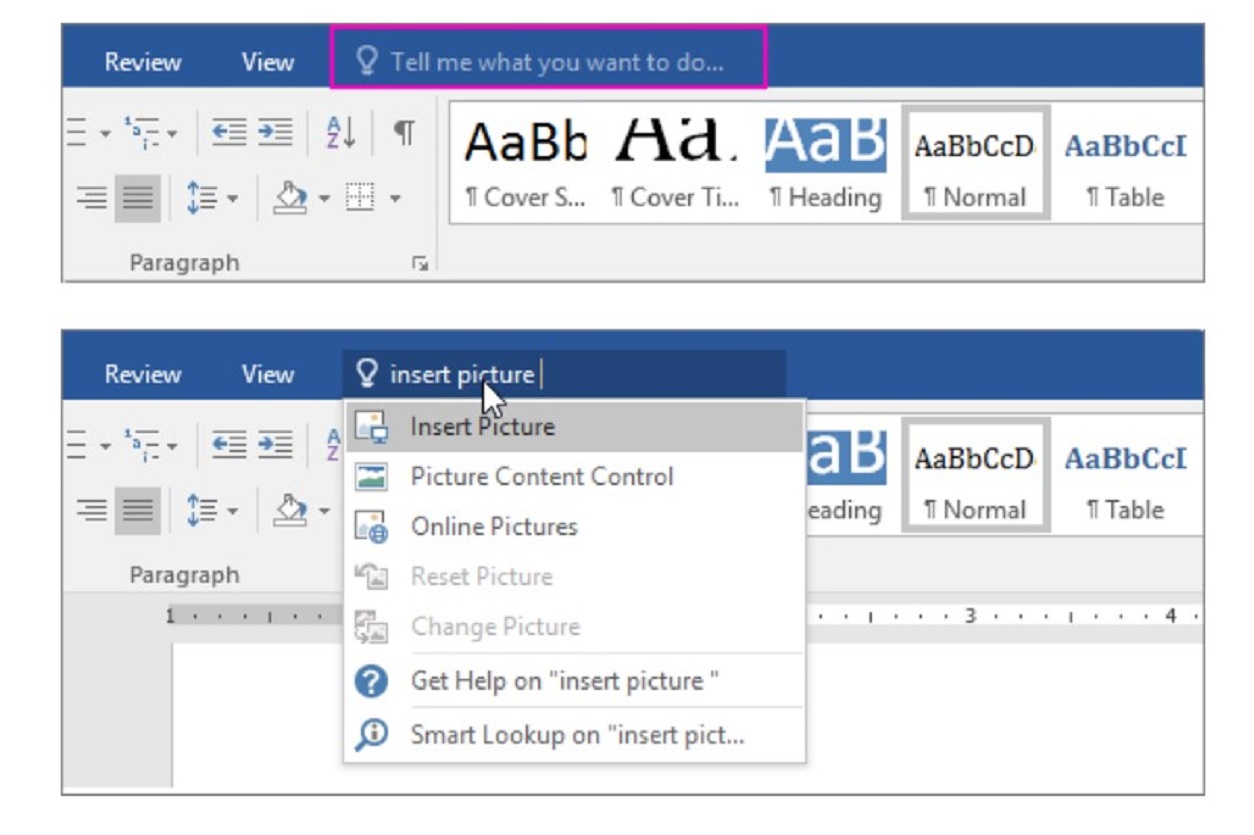The image size is (1254, 835).
Task: Click the horizontal ruler near the 3 mark
Action: tap(969, 616)
